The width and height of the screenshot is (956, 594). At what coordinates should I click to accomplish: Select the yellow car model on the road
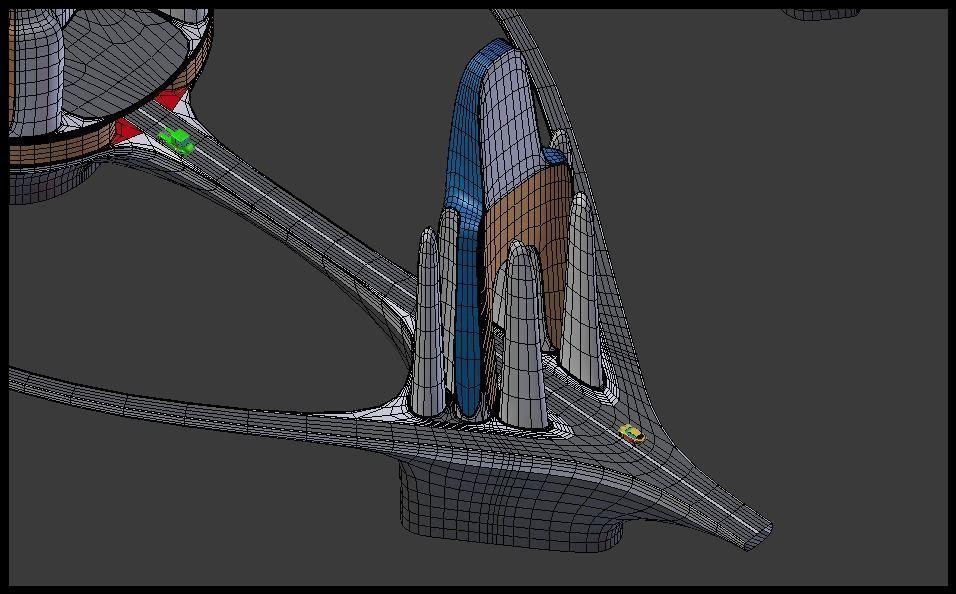click(632, 434)
